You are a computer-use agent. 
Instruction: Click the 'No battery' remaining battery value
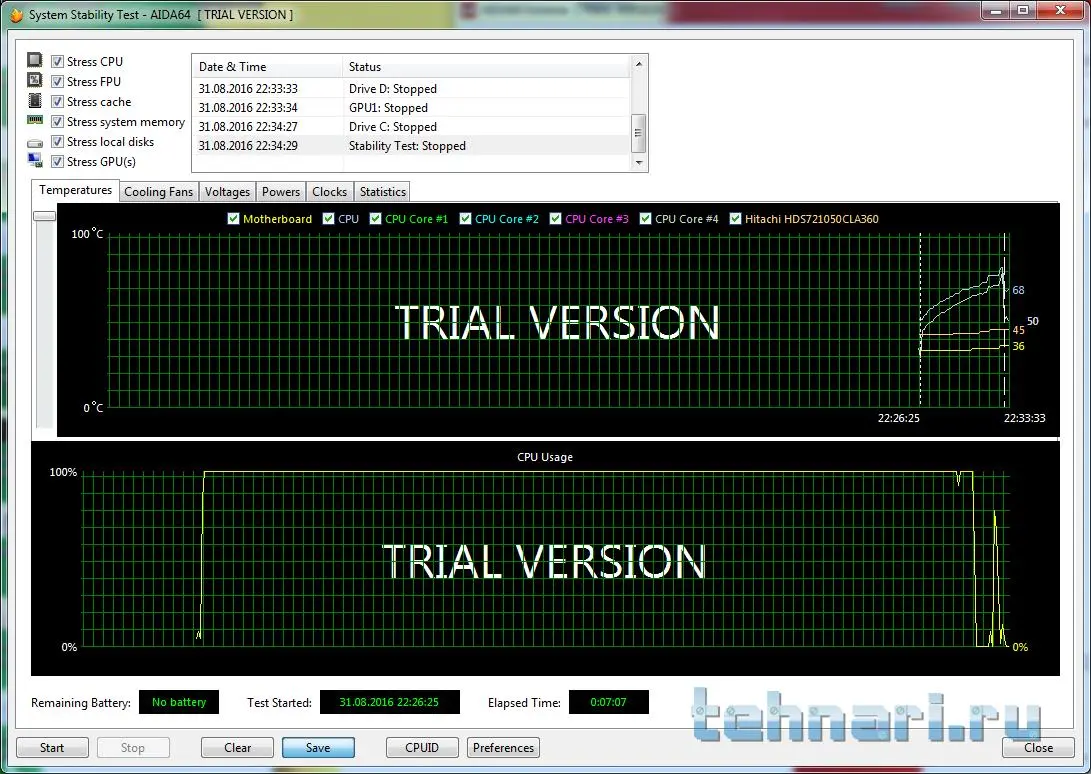pyautogui.click(x=179, y=702)
